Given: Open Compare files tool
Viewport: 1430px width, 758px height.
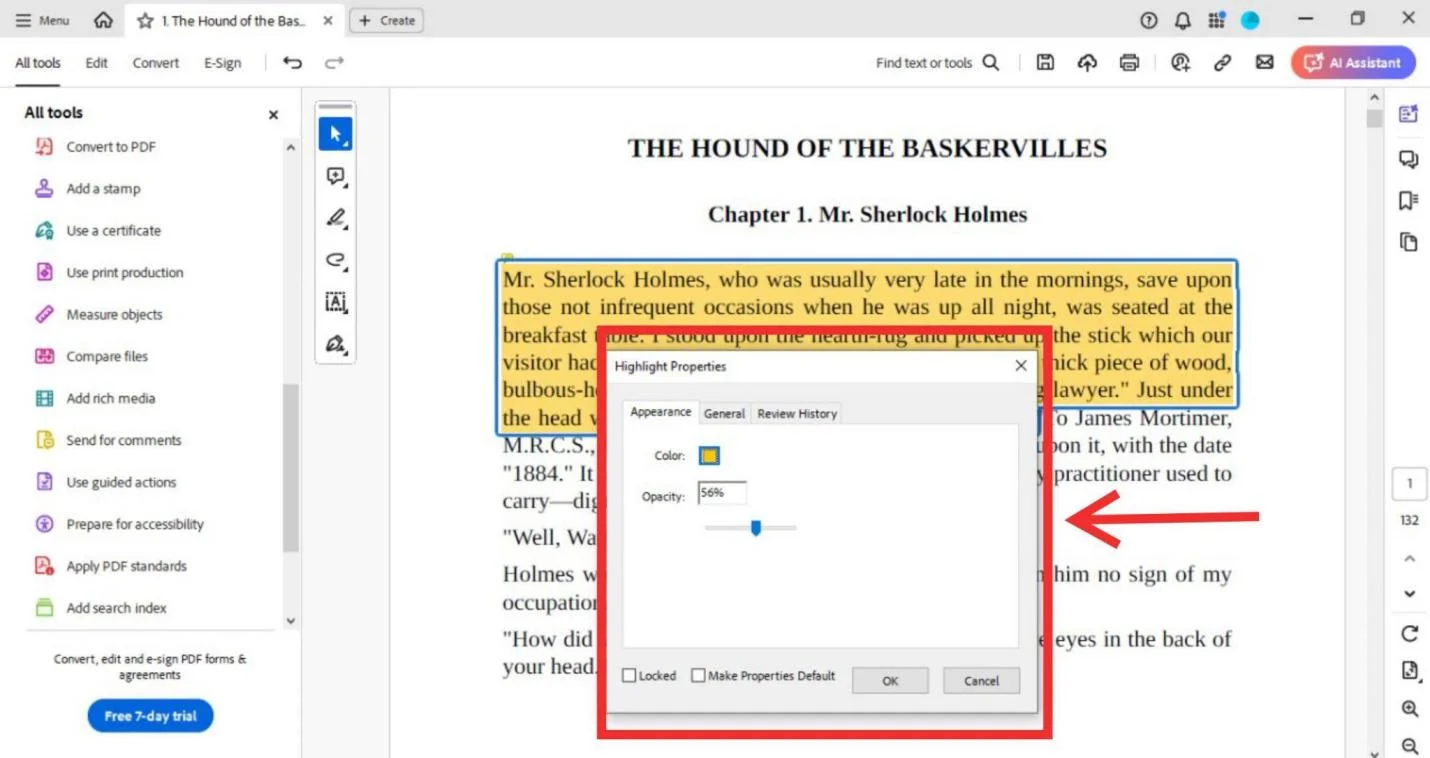Looking at the screenshot, I should (x=107, y=357).
